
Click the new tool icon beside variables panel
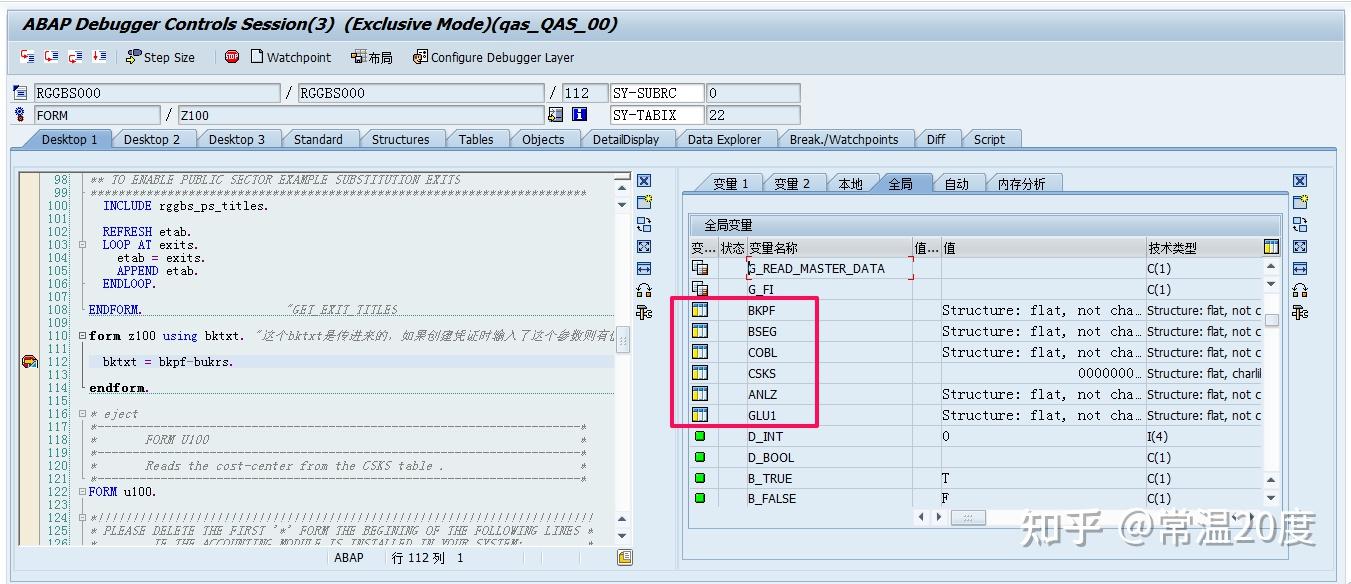(x=1300, y=202)
